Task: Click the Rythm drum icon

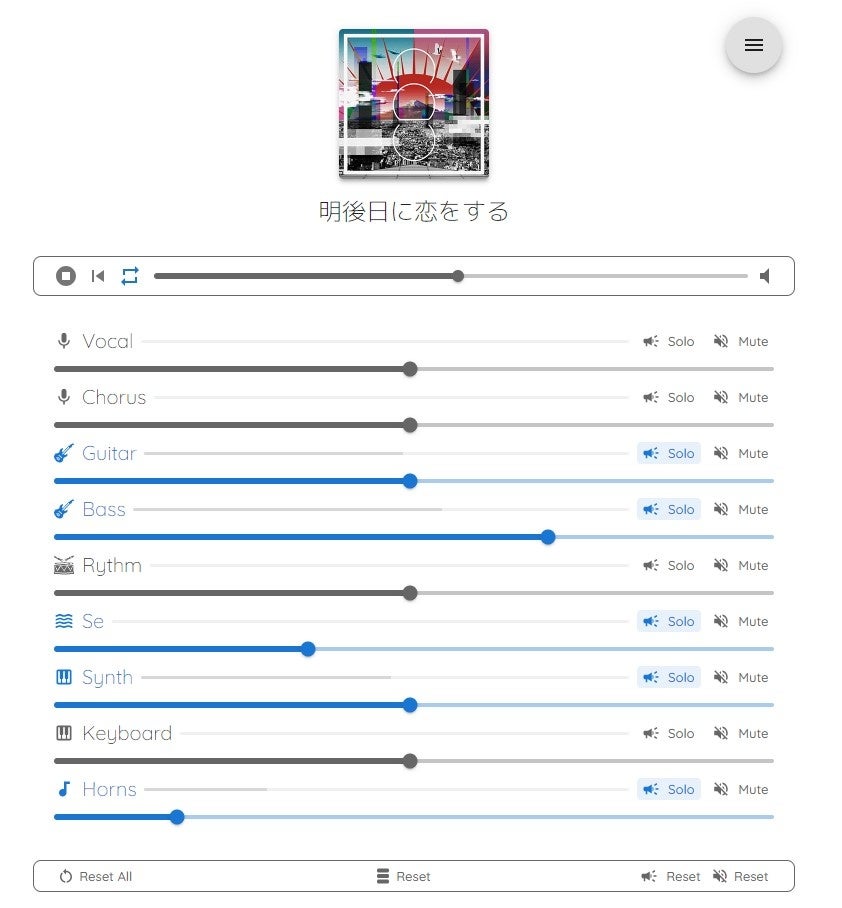Action: click(x=64, y=565)
